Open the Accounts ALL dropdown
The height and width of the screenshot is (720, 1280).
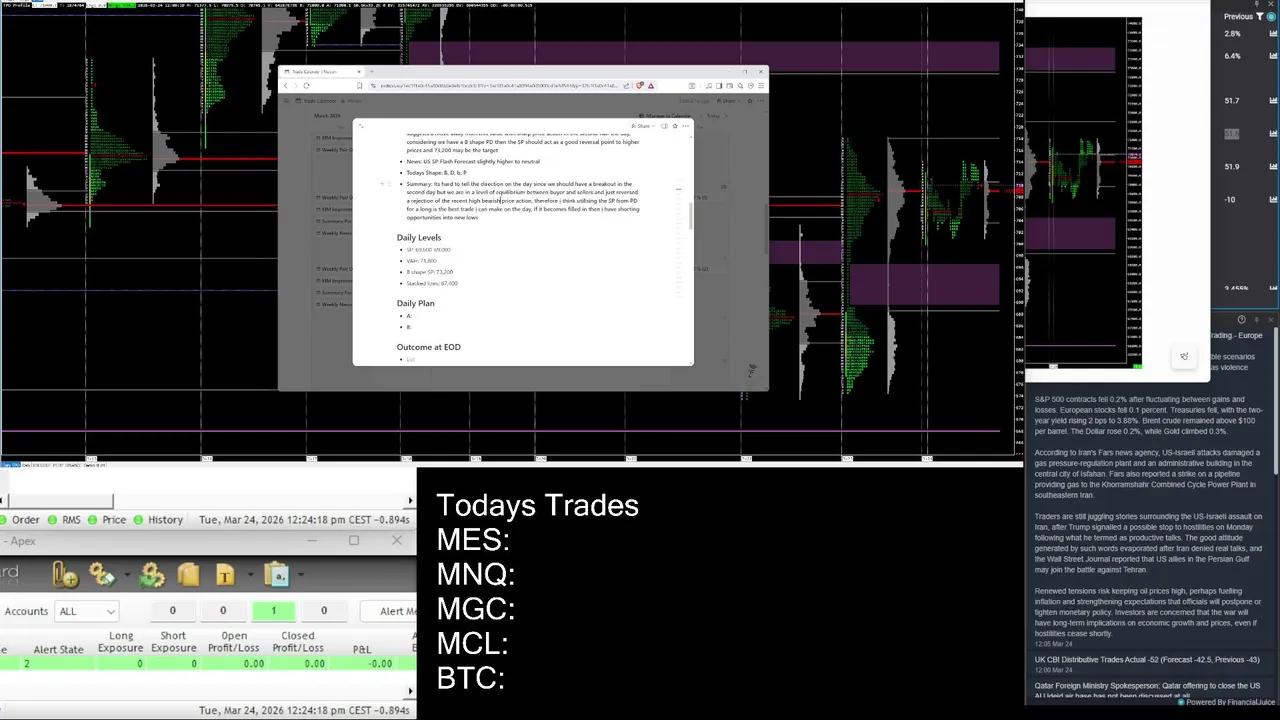(x=87, y=611)
